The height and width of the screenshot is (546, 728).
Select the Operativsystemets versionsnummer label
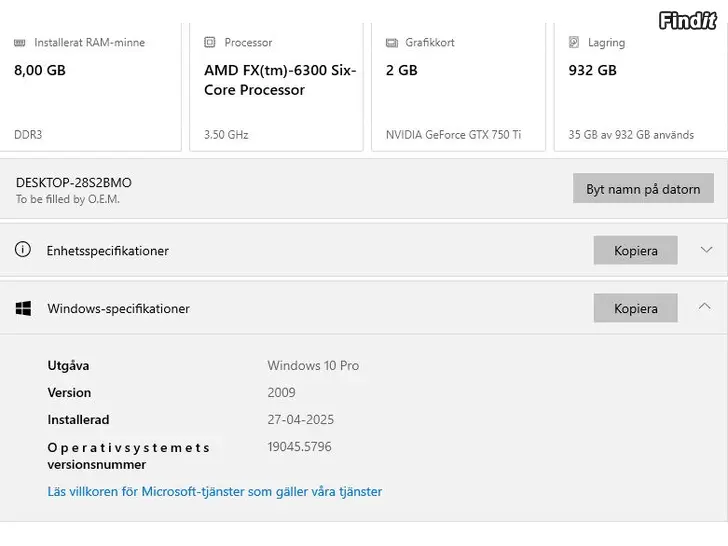point(129,456)
